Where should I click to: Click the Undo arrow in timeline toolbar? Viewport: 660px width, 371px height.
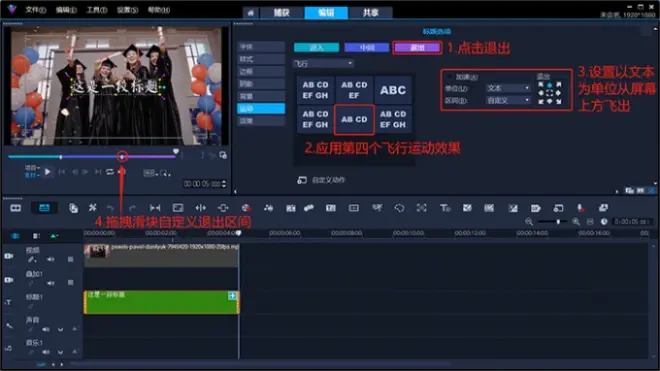pyautogui.click(x=110, y=208)
